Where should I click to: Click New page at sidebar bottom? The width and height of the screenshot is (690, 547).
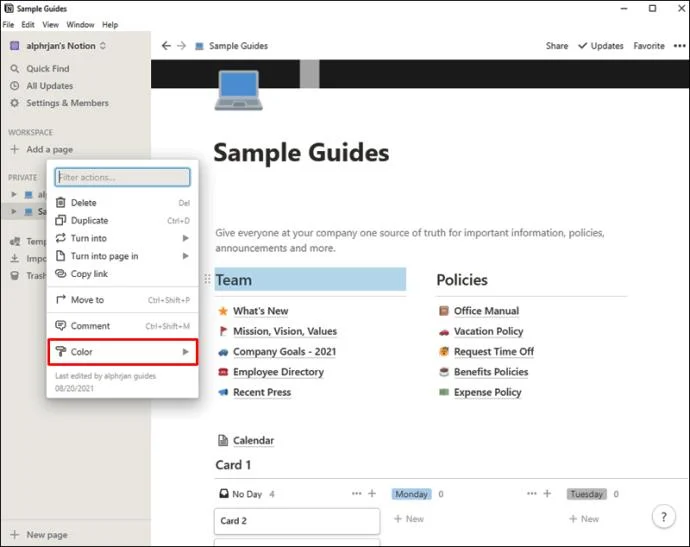[x=40, y=535]
